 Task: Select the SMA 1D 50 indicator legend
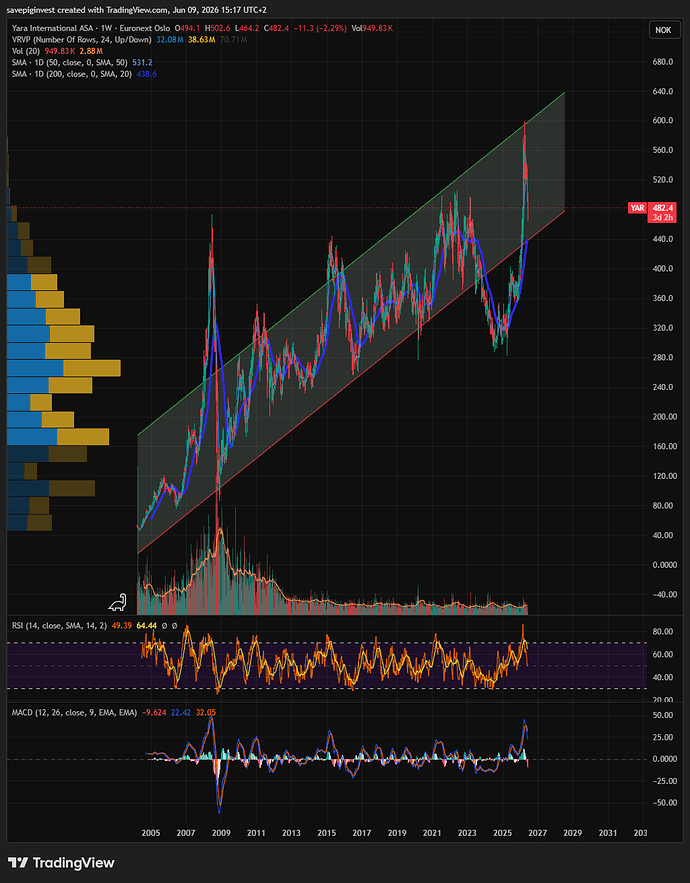click(x=70, y=62)
